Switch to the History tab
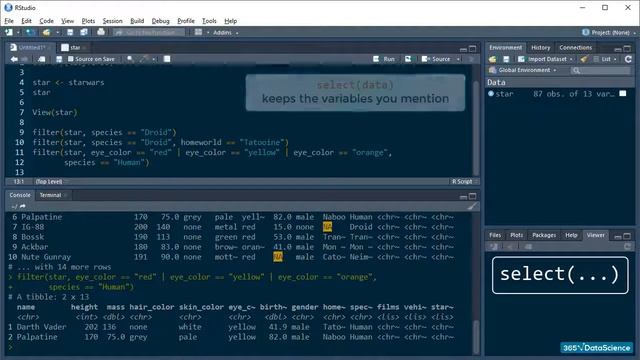Screen dimensions: 640x360 coord(540,48)
